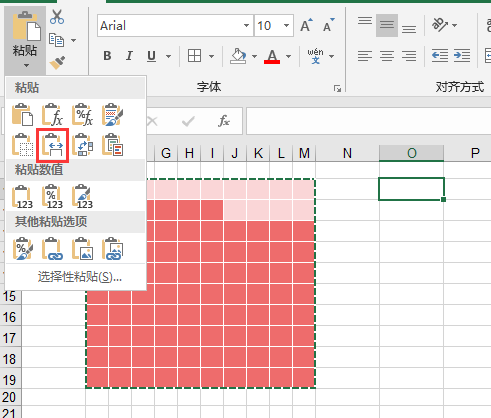
Task: Open the Arial font name dropdown
Action: (246, 26)
